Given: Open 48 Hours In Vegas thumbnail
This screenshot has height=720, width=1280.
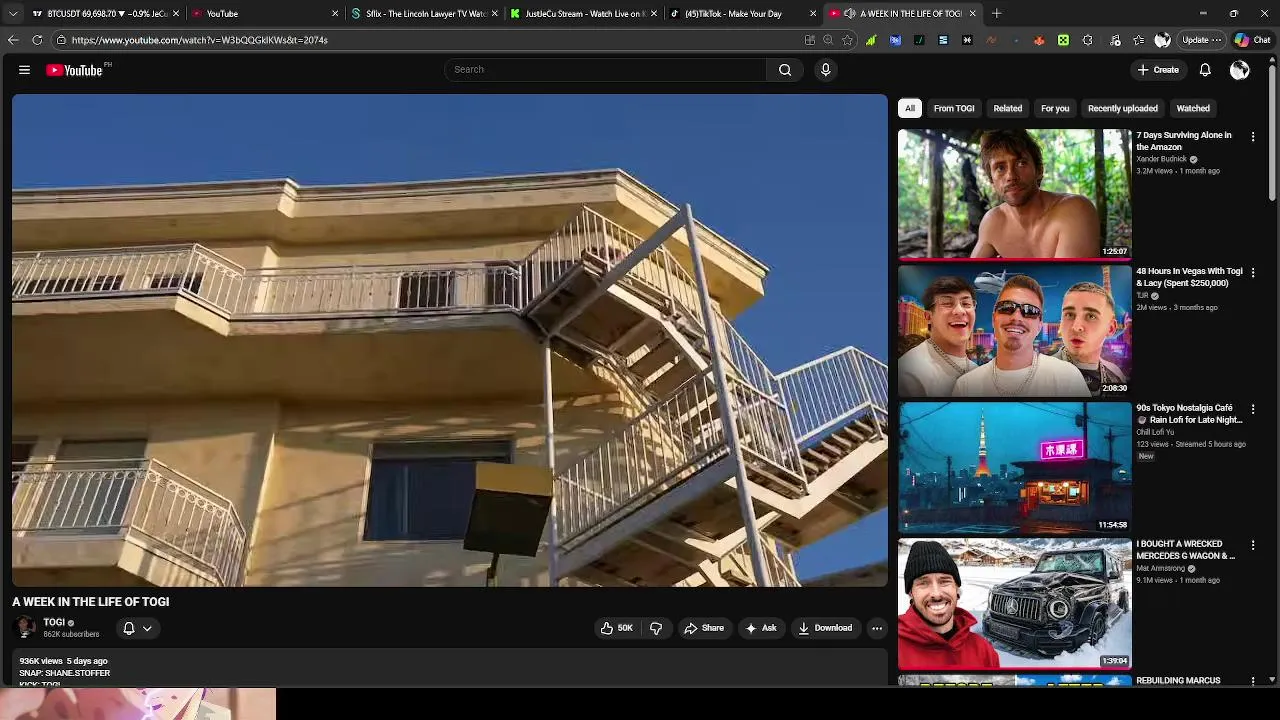Looking at the screenshot, I should tap(1014, 330).
